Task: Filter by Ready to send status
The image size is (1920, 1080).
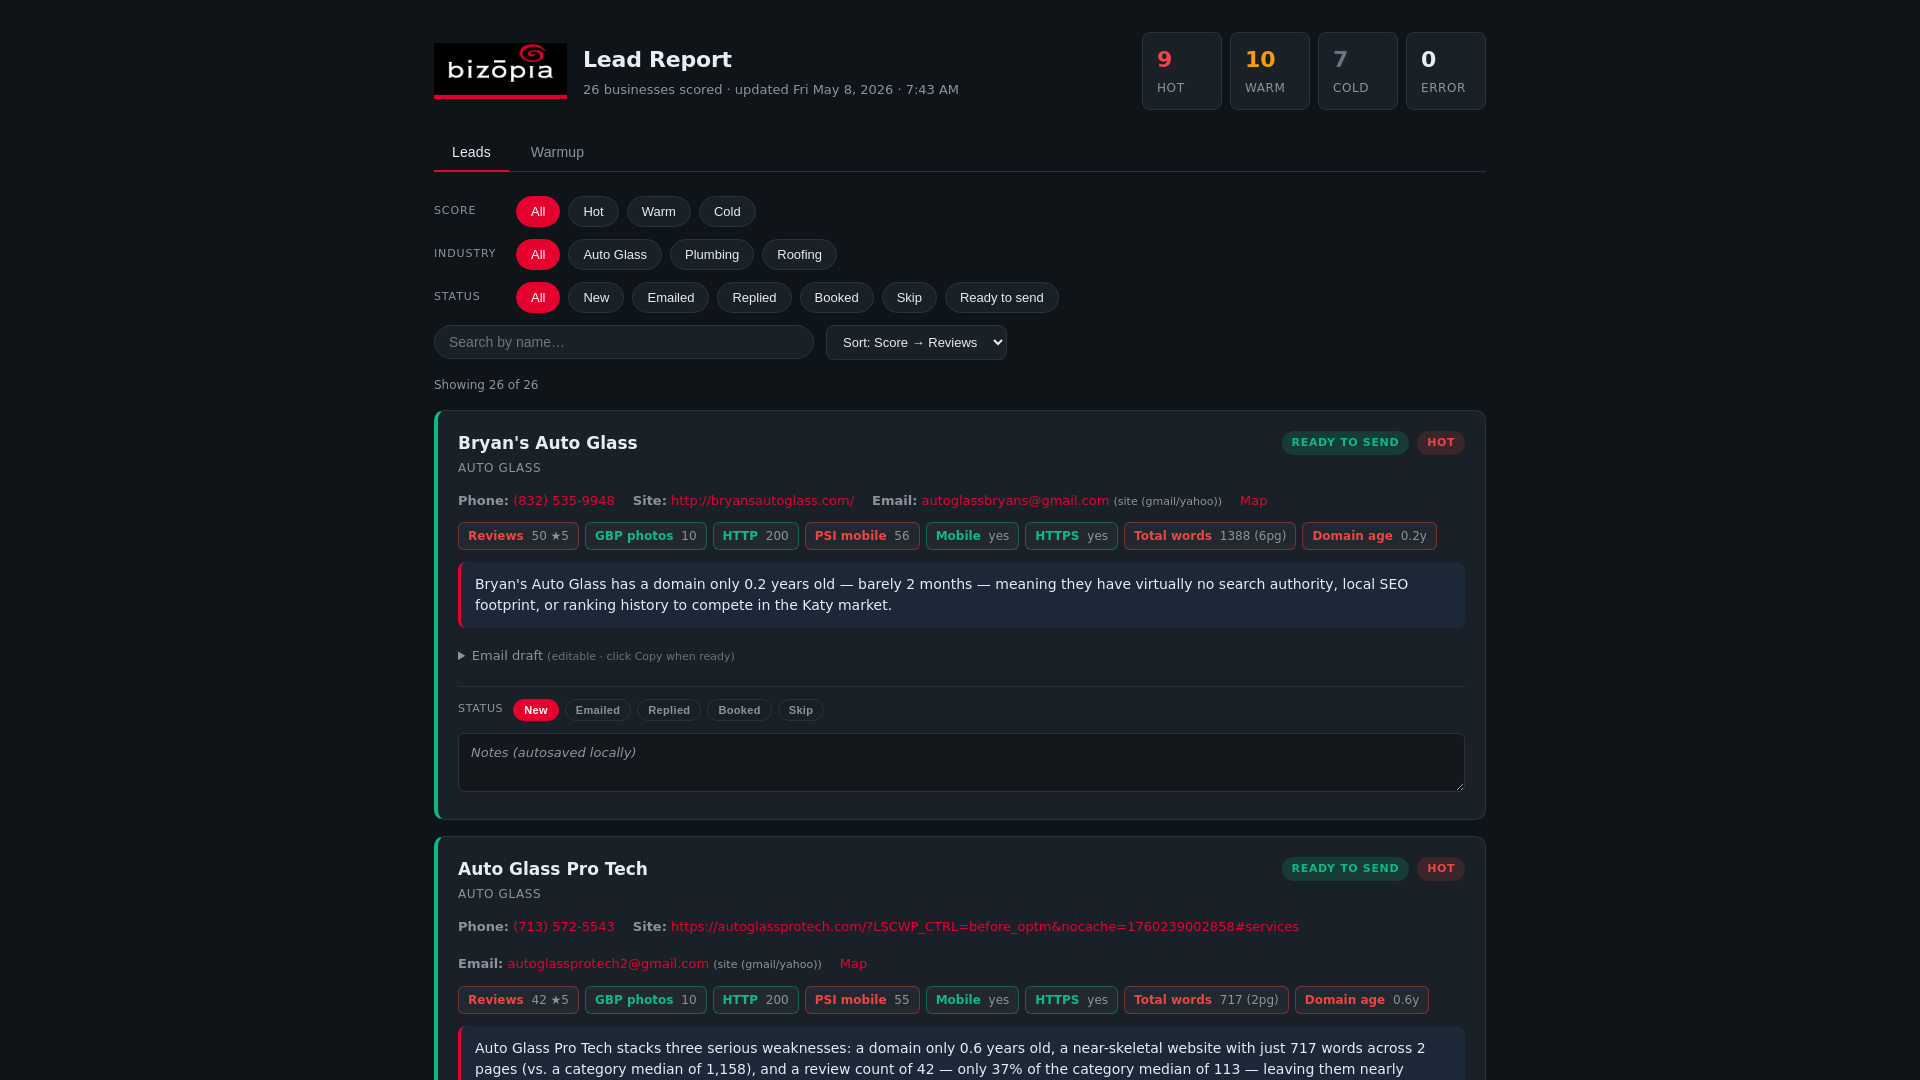Action: click(1001, 297)
